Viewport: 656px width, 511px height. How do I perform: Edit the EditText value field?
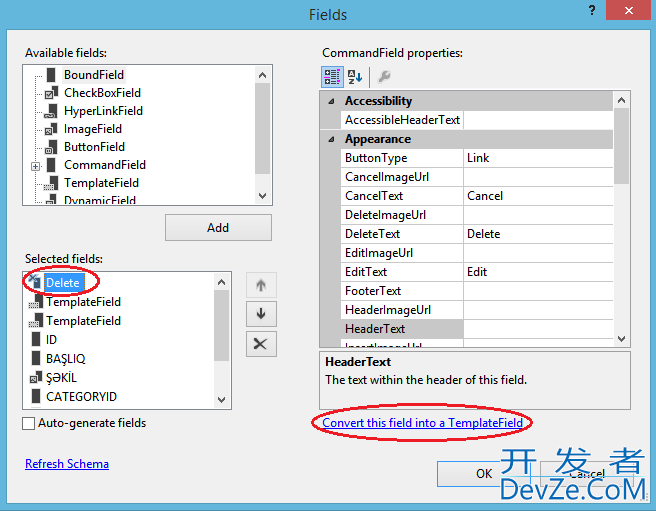538,272
